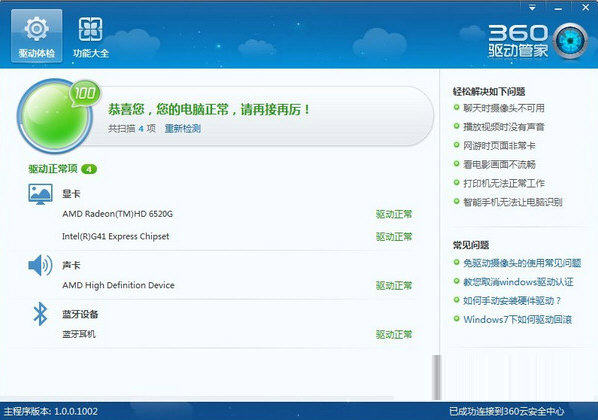Select the 声卡 category label
Viewport: 598px width, 420px height.
(x=71, y=265)
